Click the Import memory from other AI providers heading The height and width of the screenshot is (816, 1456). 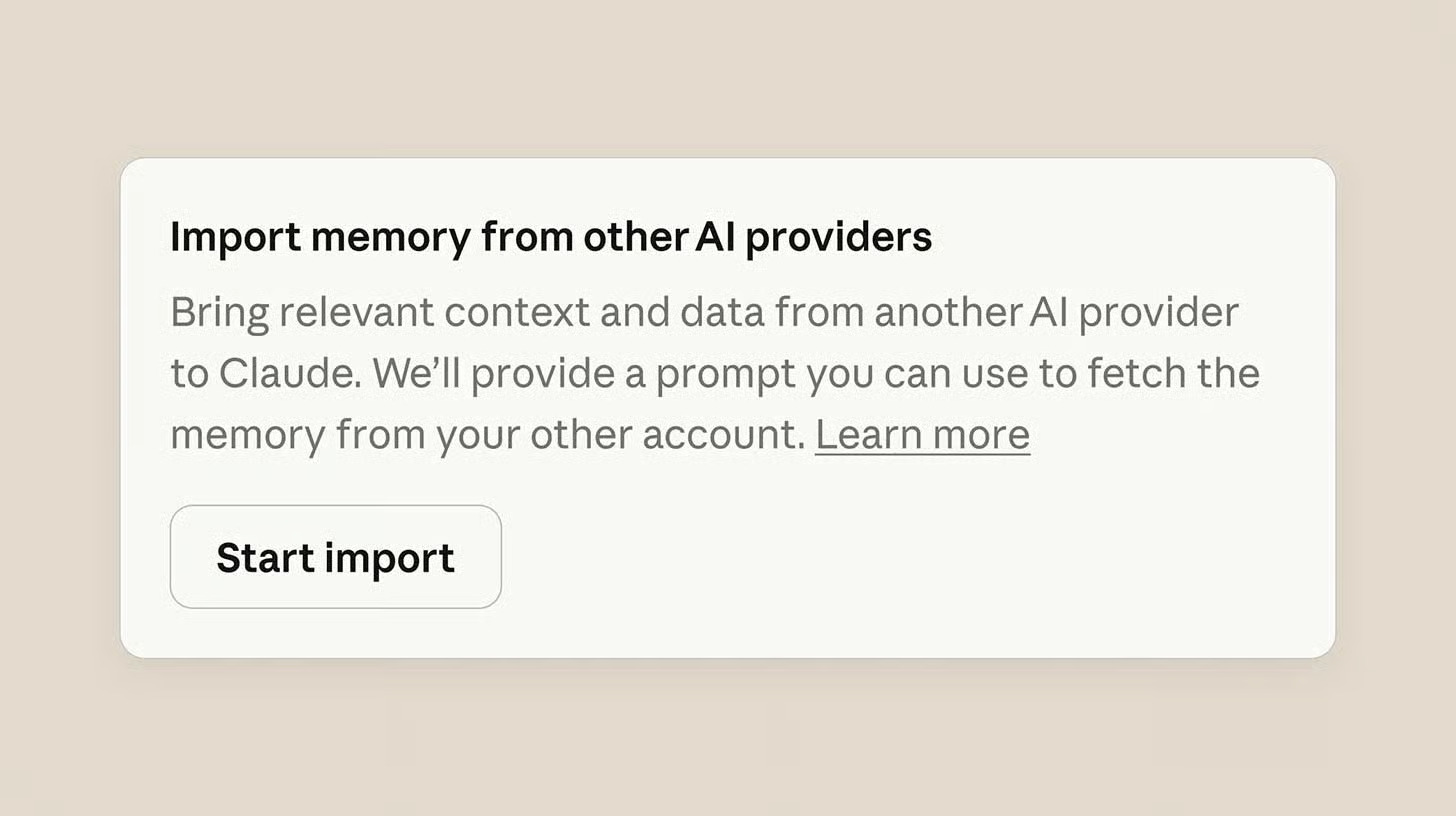pyautogui.click(x=550, y=236)
